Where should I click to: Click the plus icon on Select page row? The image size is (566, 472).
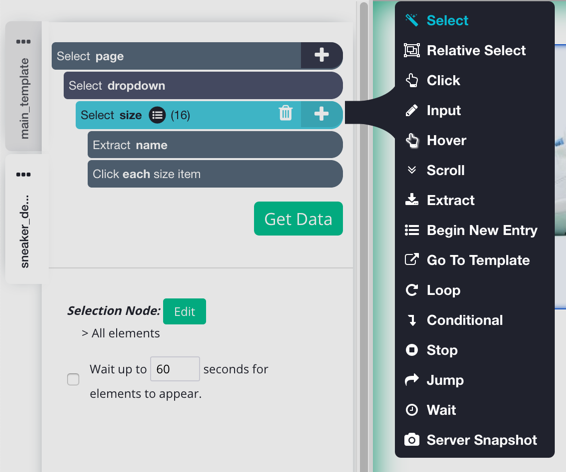321,55
